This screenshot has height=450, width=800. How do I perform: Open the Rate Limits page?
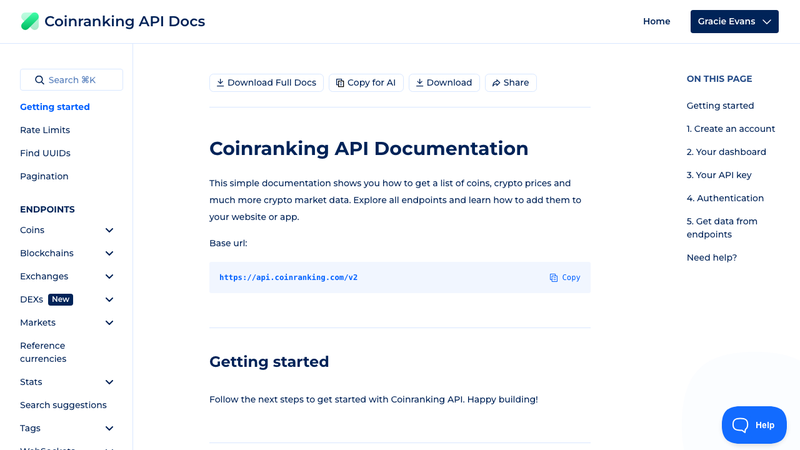click(x=45, y=130)
